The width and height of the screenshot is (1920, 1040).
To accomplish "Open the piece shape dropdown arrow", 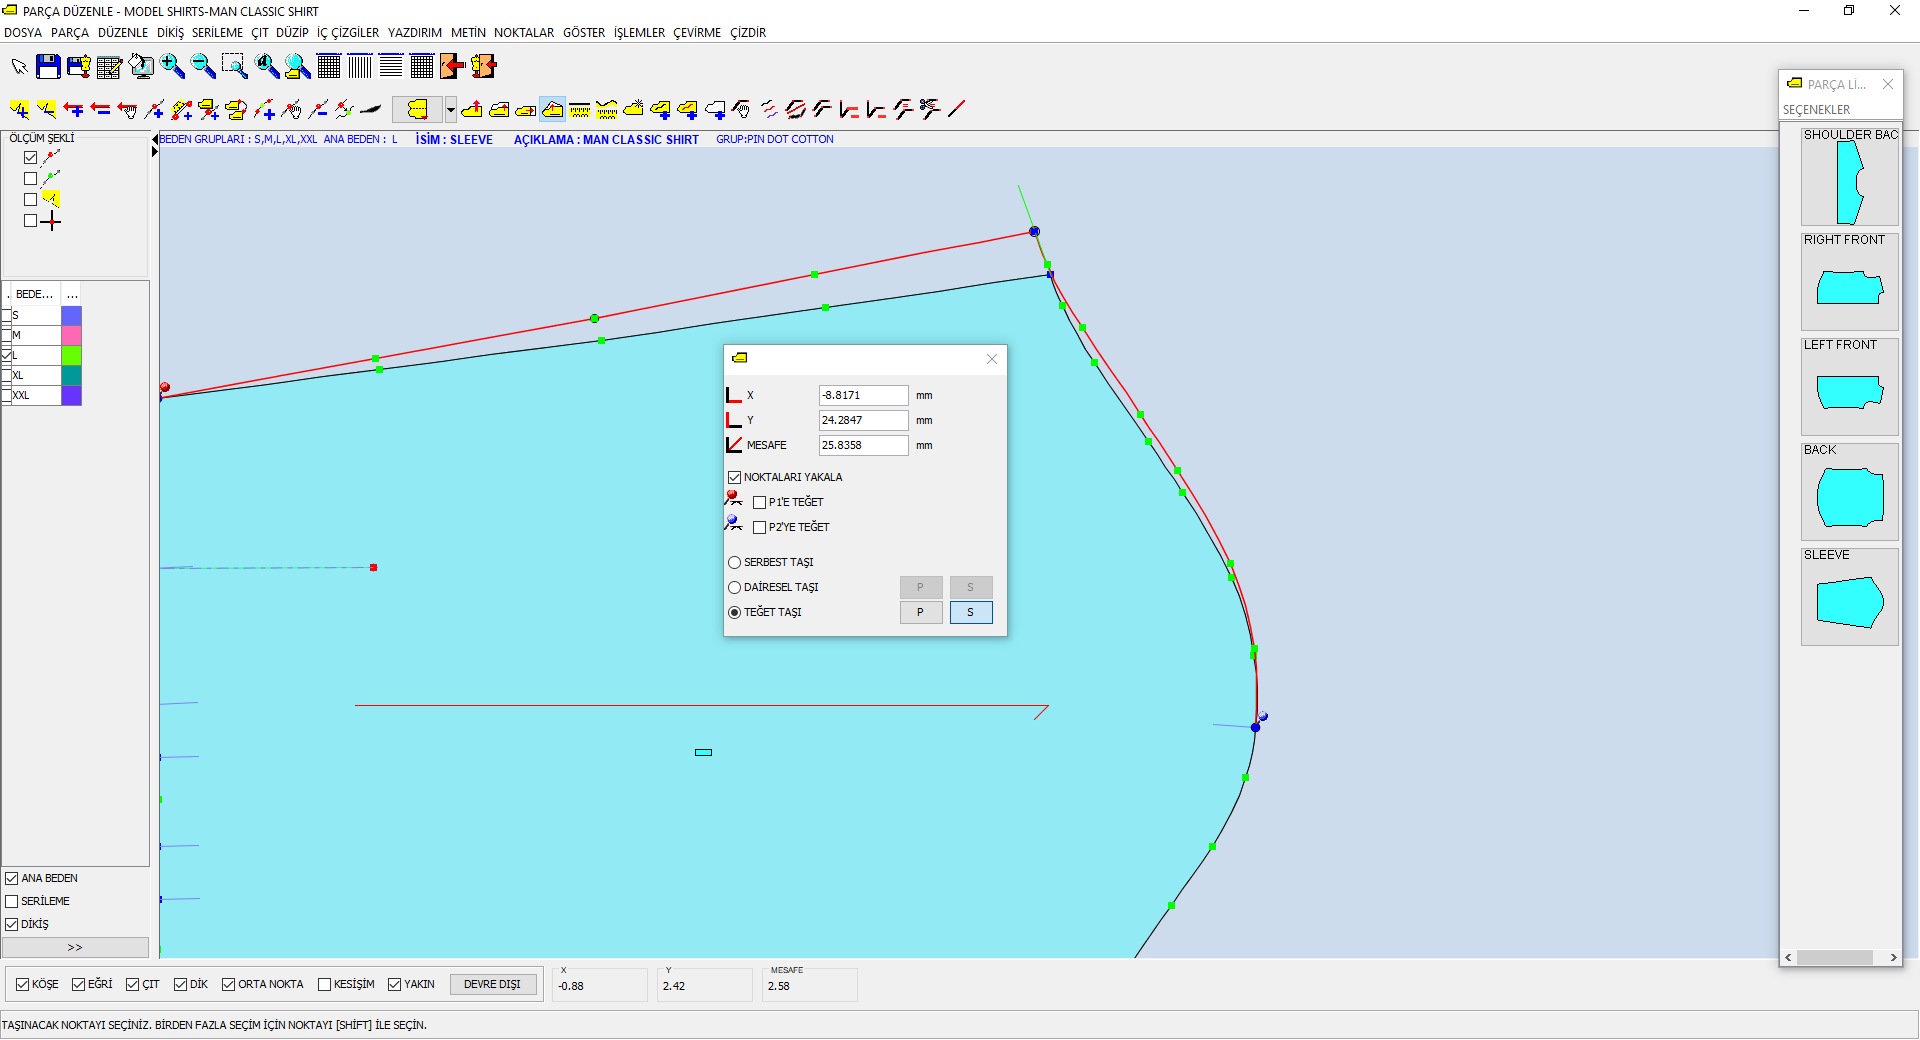I will point(451,109).
